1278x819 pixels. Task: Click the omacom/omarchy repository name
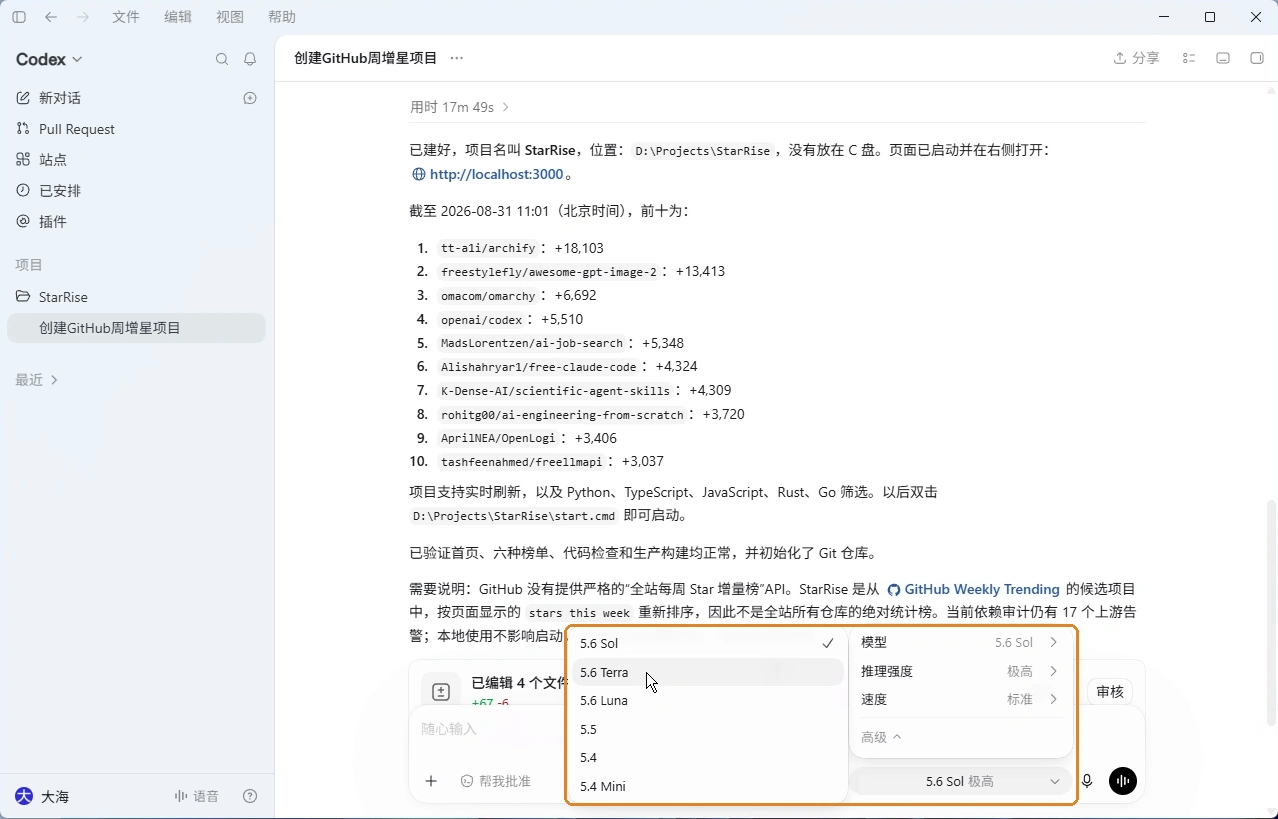pyautogui.click(x=488, y=296)
